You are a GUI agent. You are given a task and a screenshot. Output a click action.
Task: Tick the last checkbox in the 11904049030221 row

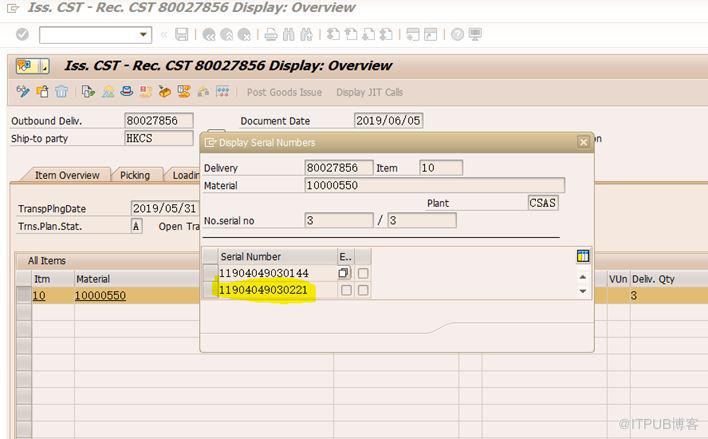pyautogui.click(x=363, y=290)
